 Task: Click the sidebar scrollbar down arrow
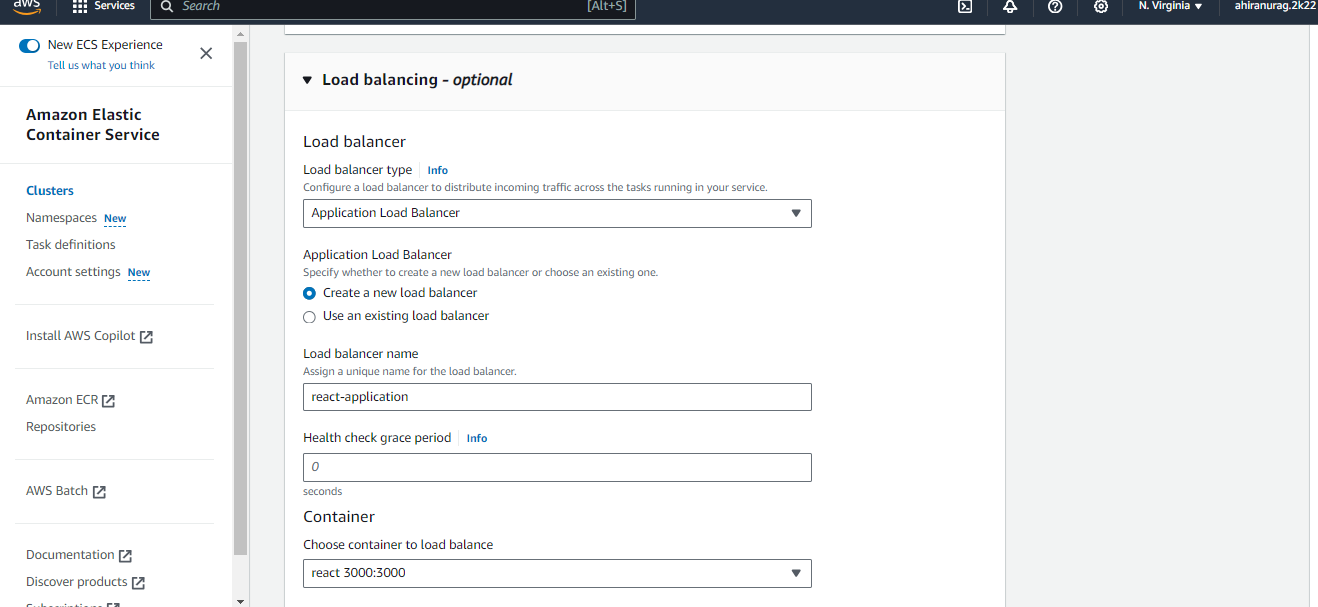[240, 601]
